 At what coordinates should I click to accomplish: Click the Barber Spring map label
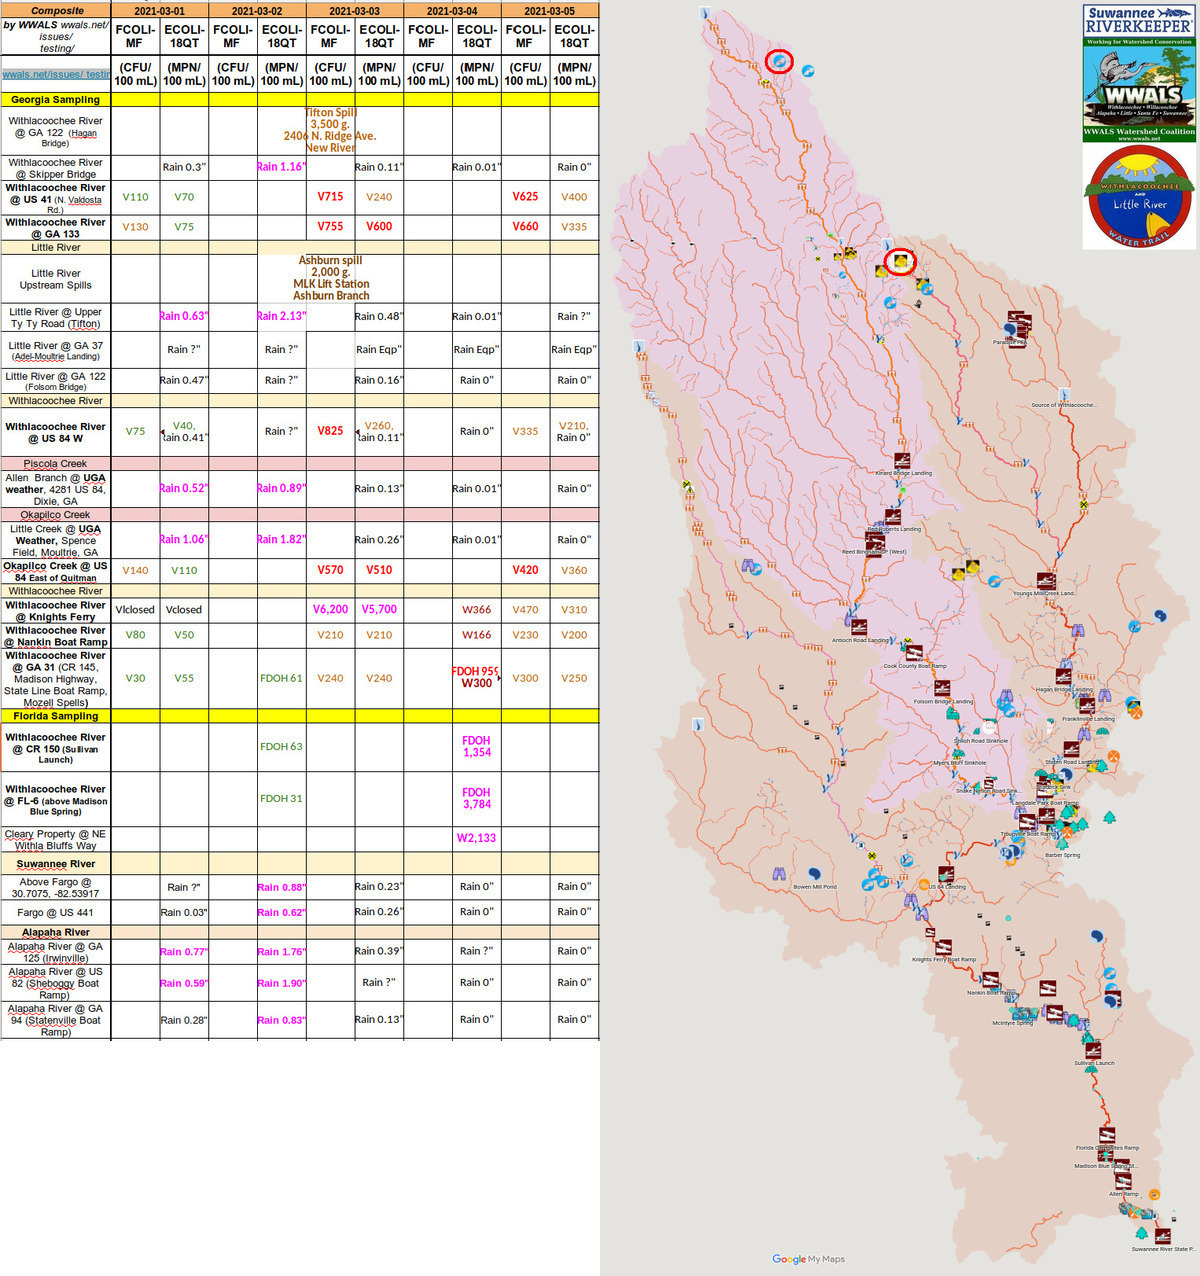click(x=1062, y=855)
